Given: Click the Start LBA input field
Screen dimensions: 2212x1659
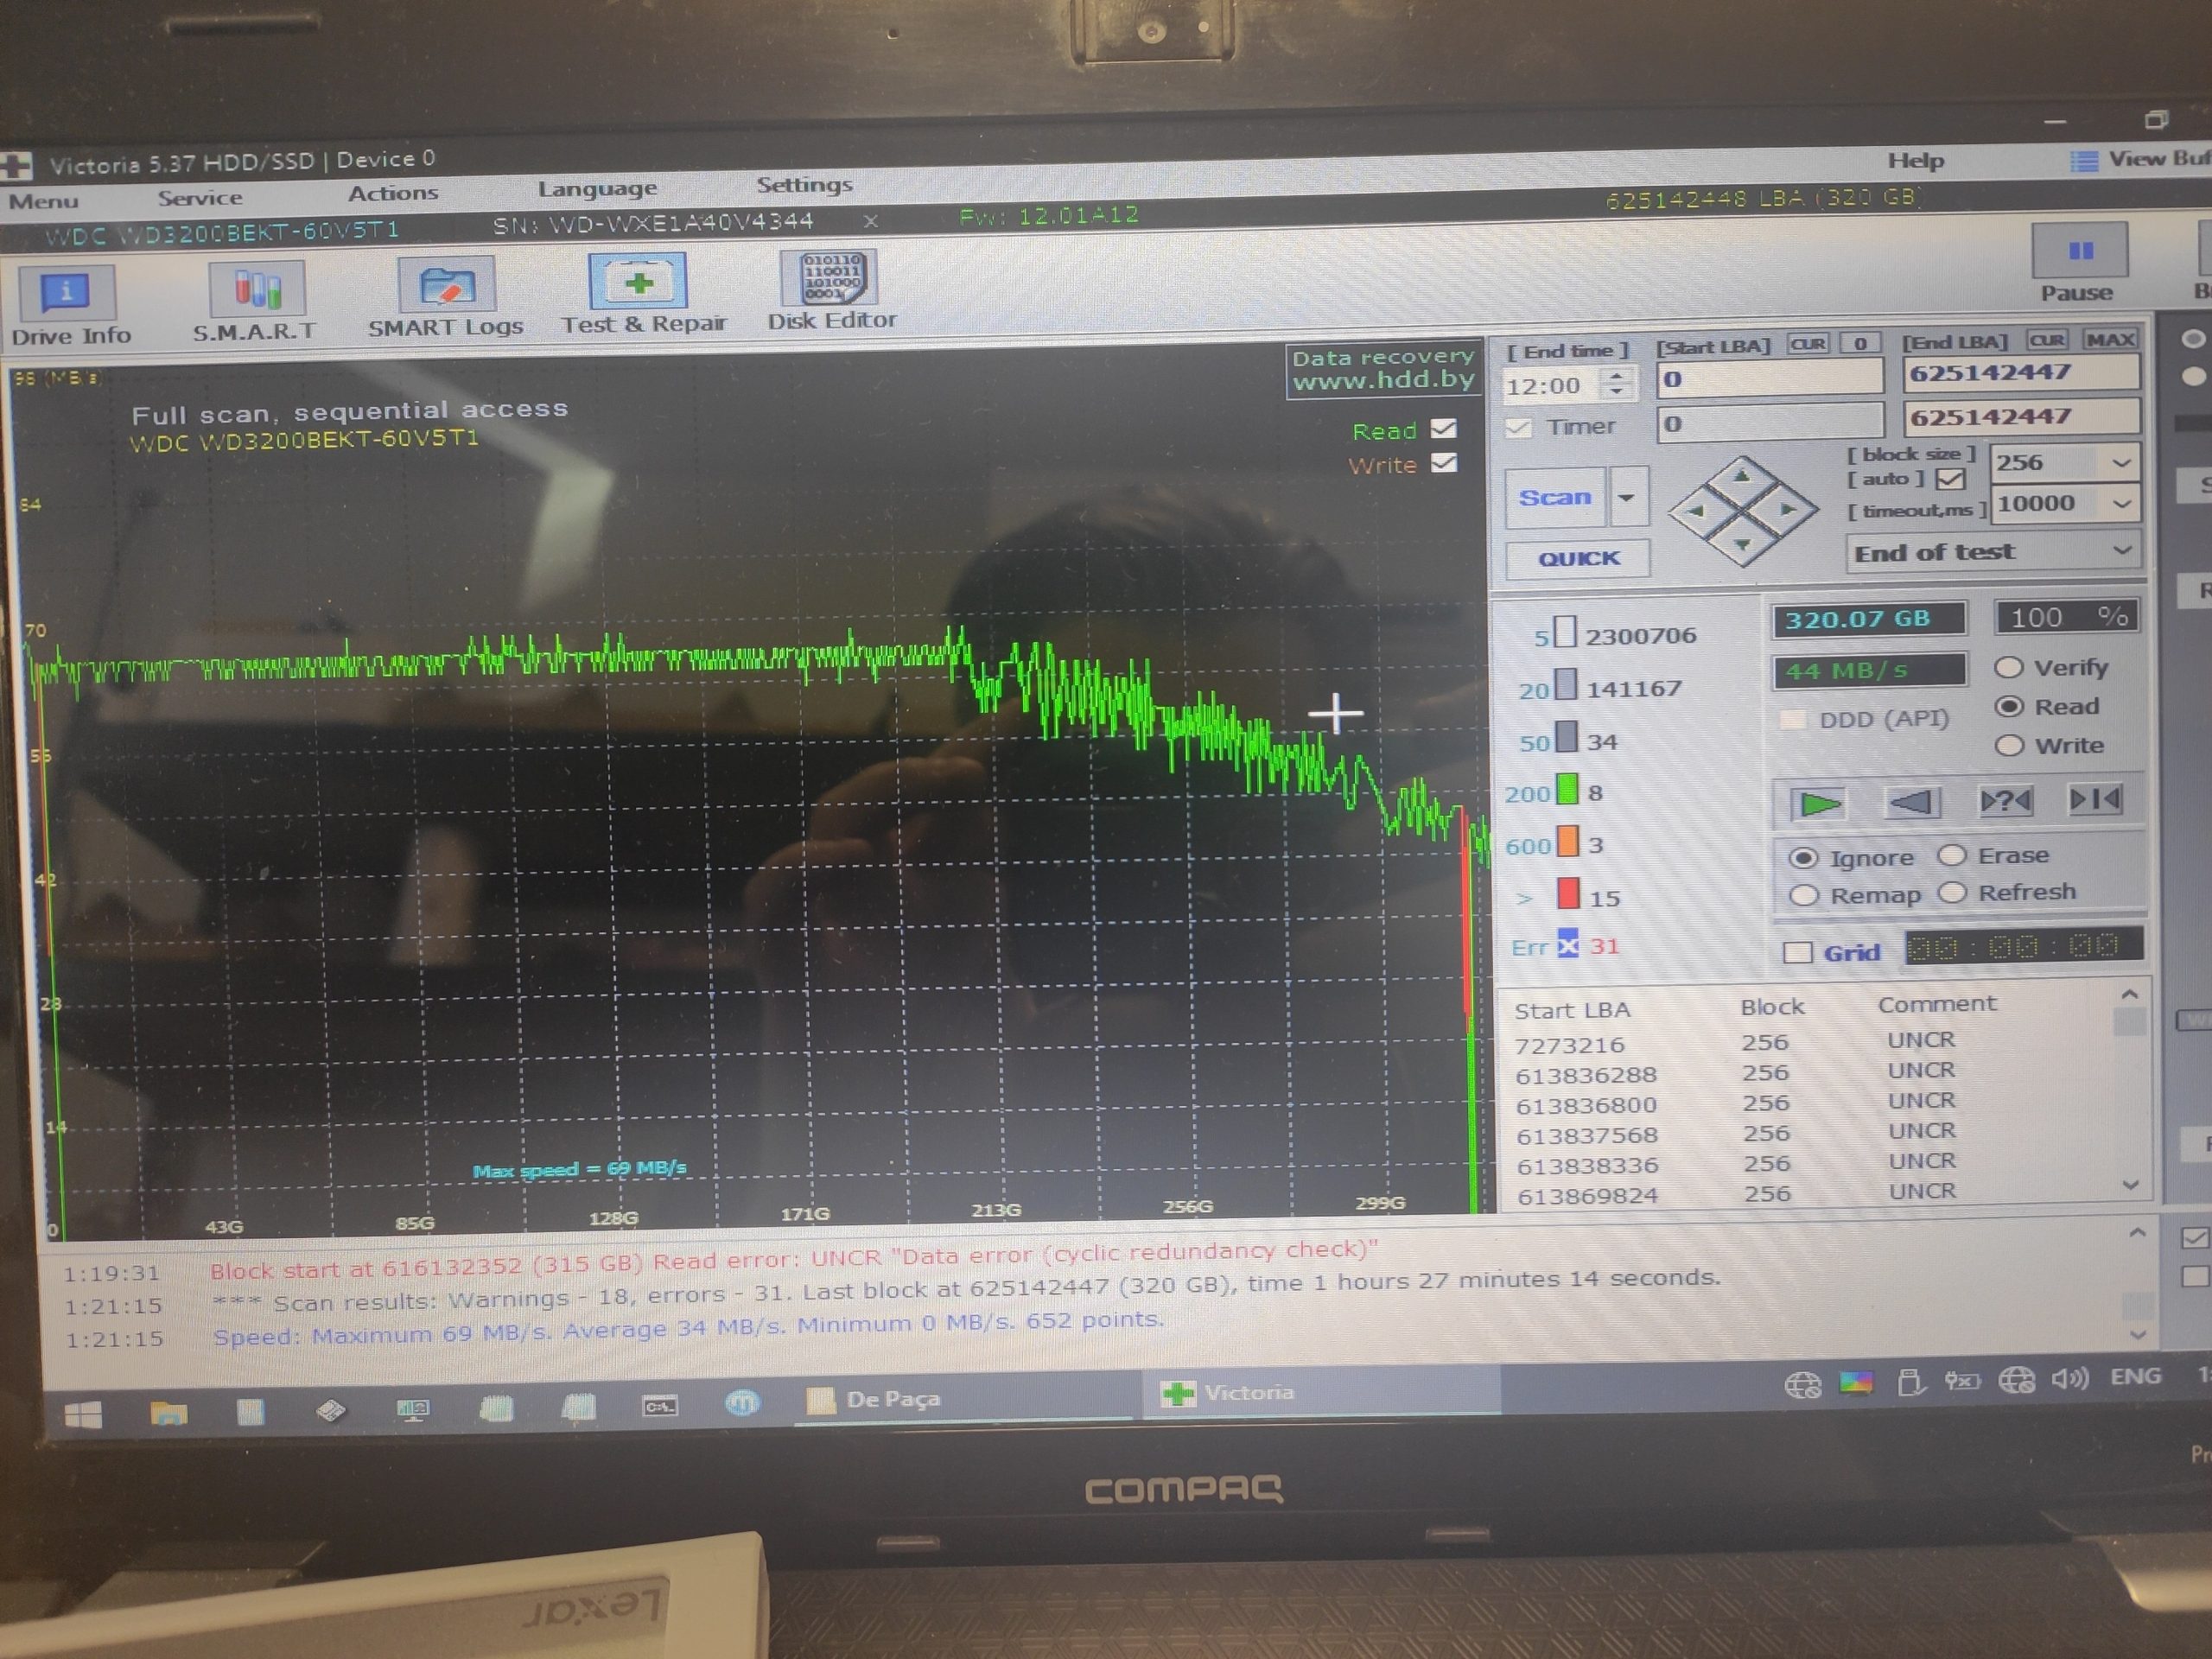Looking at the screenshot, I should 1768,379.
